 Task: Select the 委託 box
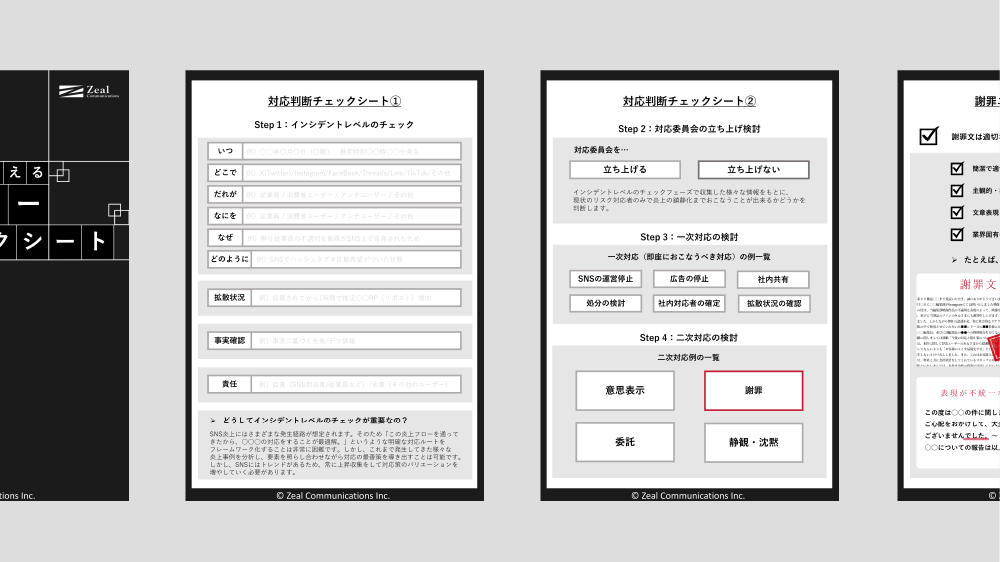coord(625,442)
